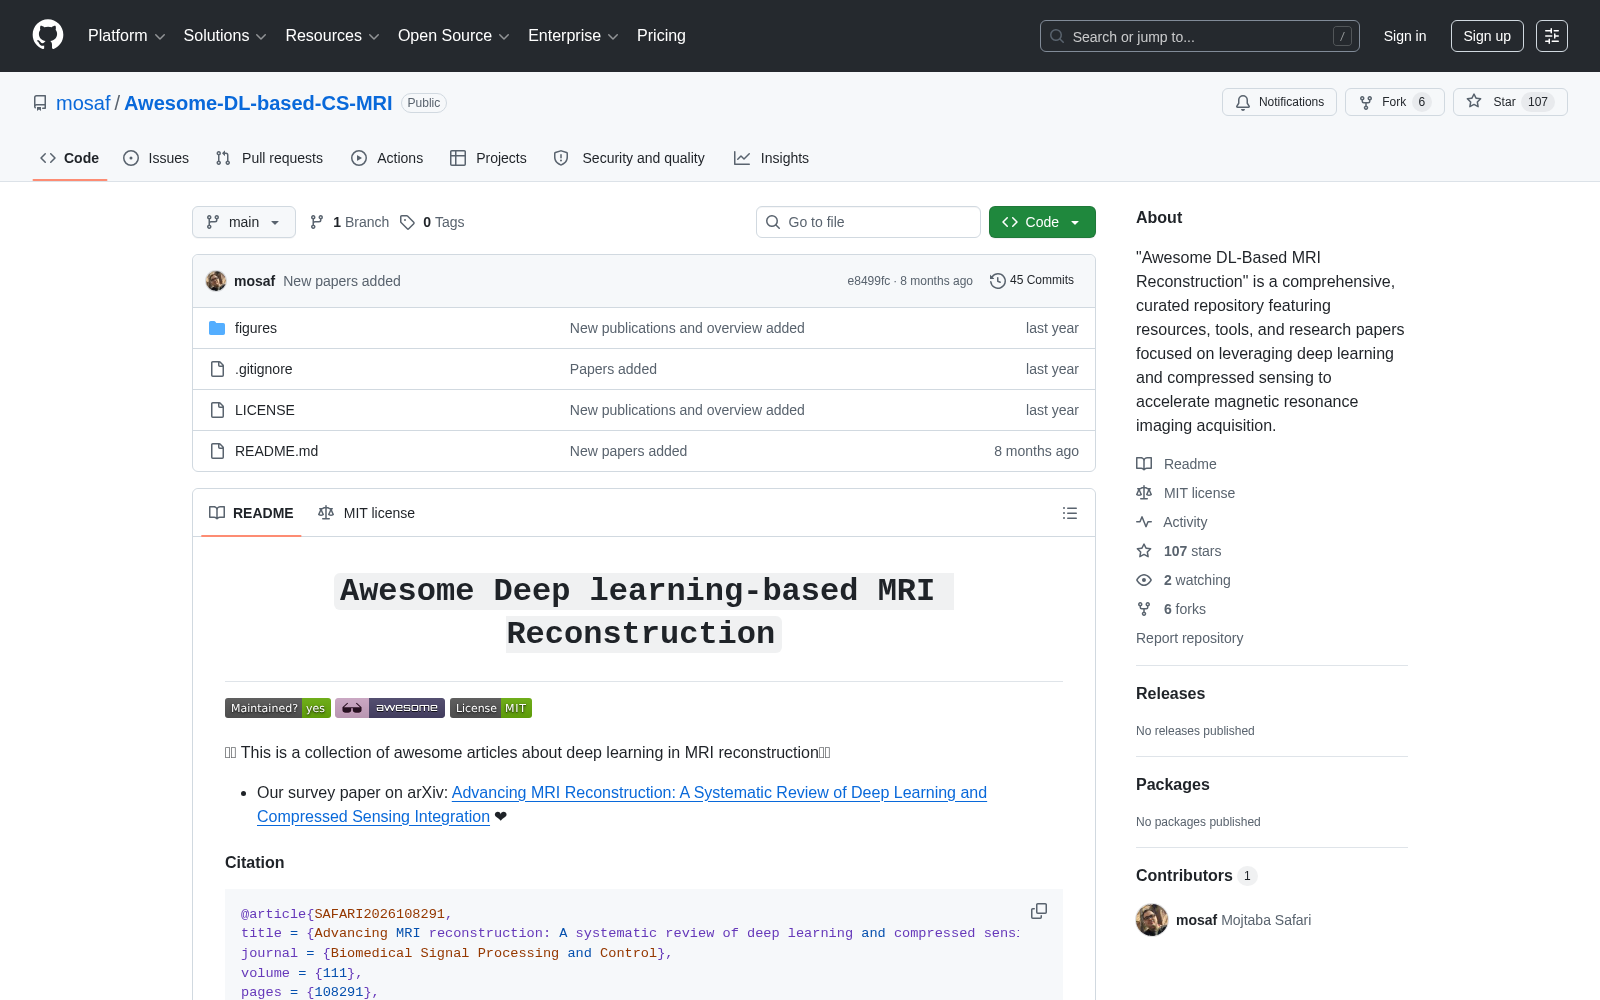1600x1000 pixels.
Task: View the 45 Commits history
Action: 1032,281
